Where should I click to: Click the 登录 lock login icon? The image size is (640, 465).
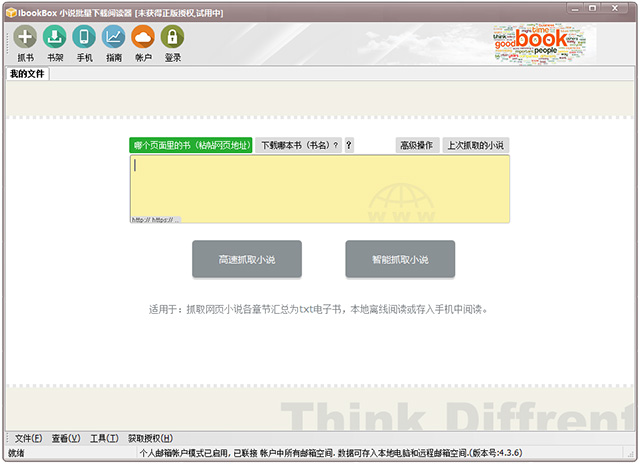click(172, 36)
